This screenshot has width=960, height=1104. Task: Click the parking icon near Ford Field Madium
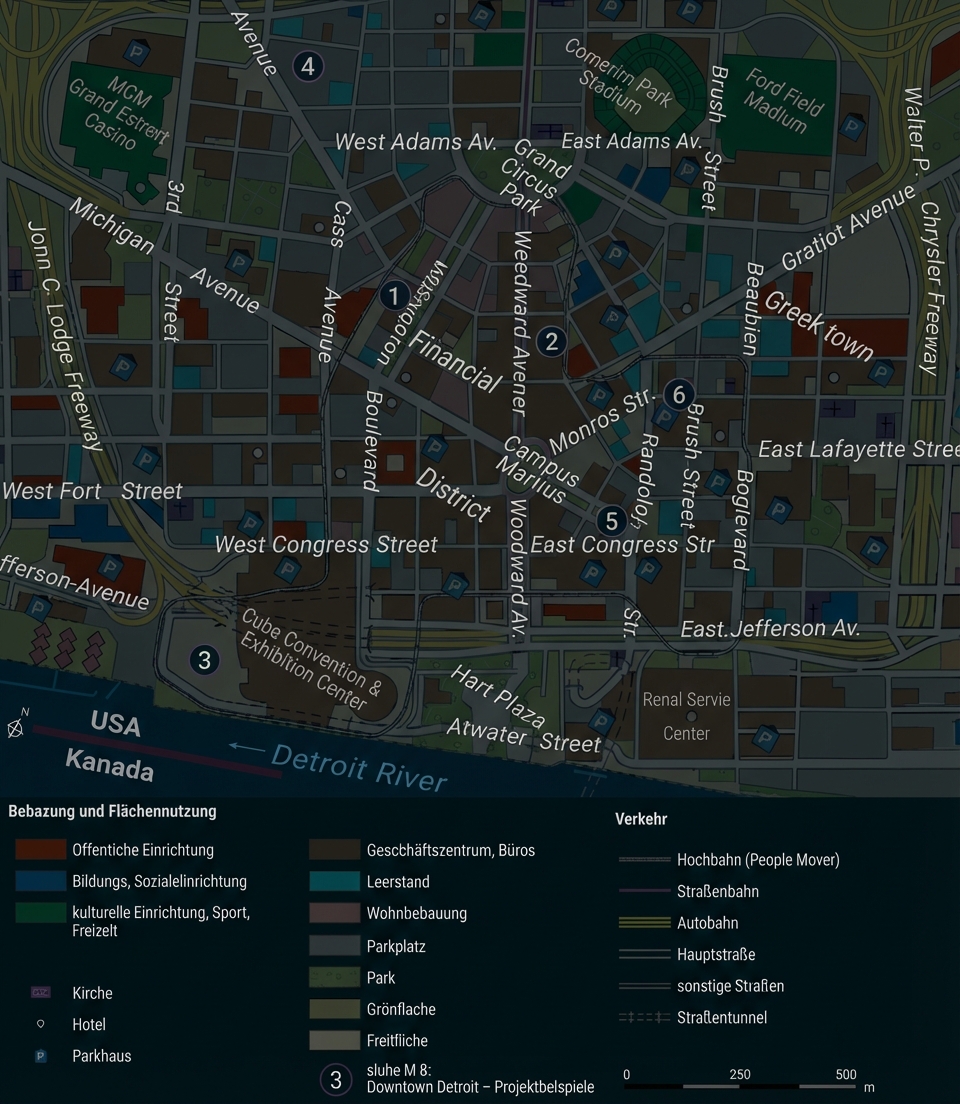point(851,125)
